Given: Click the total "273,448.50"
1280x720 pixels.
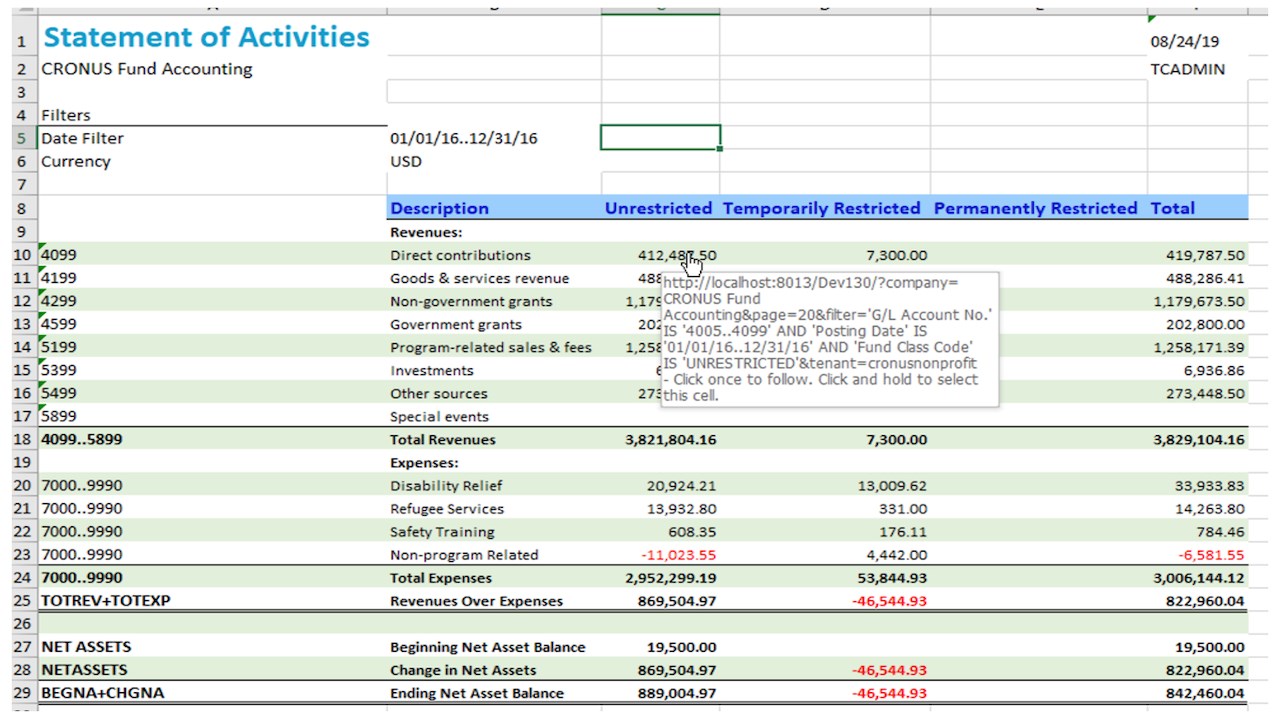Looking at the screenshot, I should (1205, 393).
